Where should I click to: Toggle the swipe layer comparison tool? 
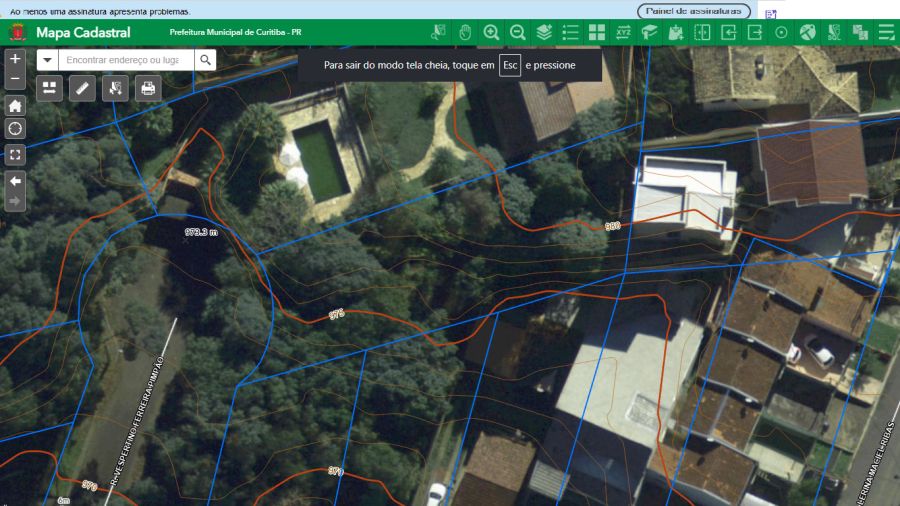coord(702,32)
